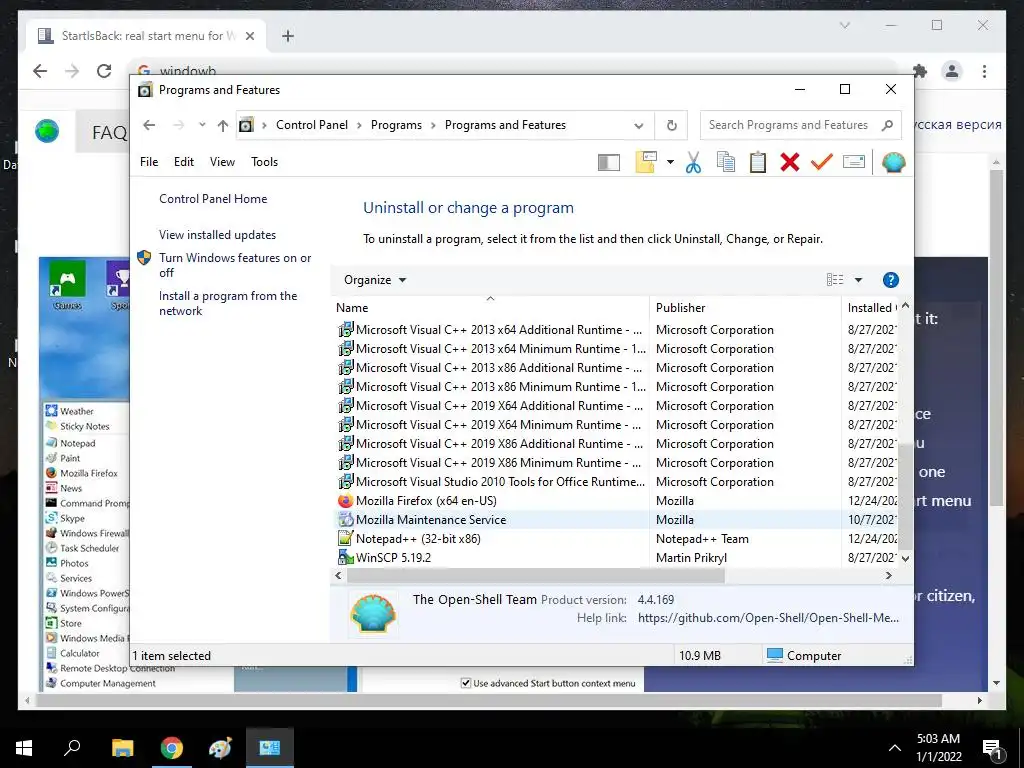Expand the Organize dropdown
Screen dimensions: 1024x768
(375, 280)
